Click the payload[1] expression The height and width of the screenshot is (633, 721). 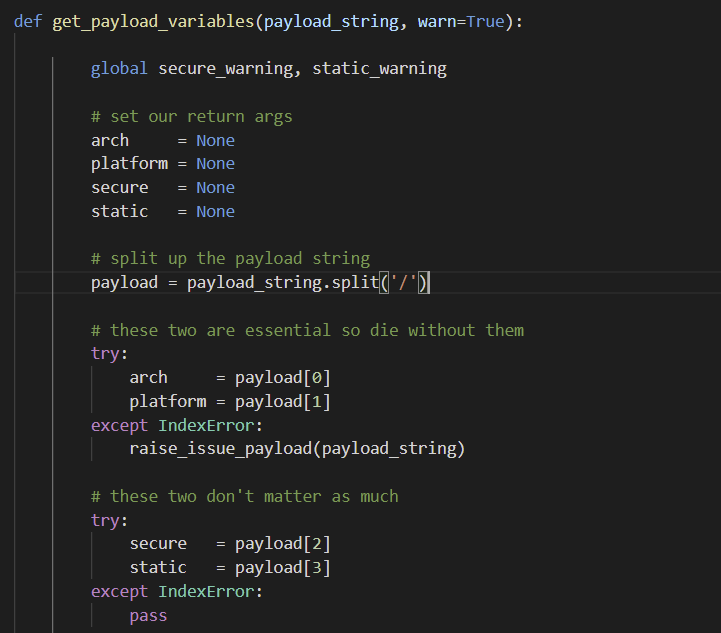283,402
